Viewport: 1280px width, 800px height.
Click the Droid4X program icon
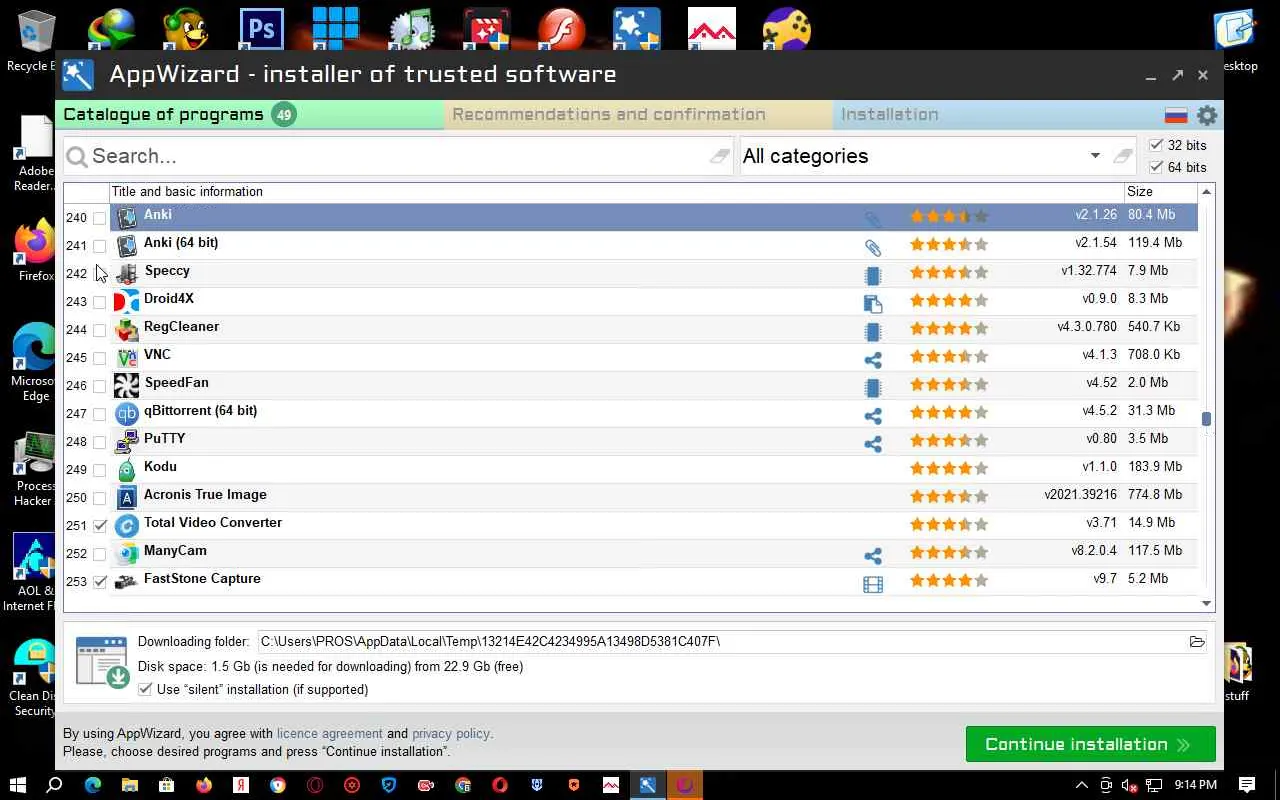click(126, 301)
